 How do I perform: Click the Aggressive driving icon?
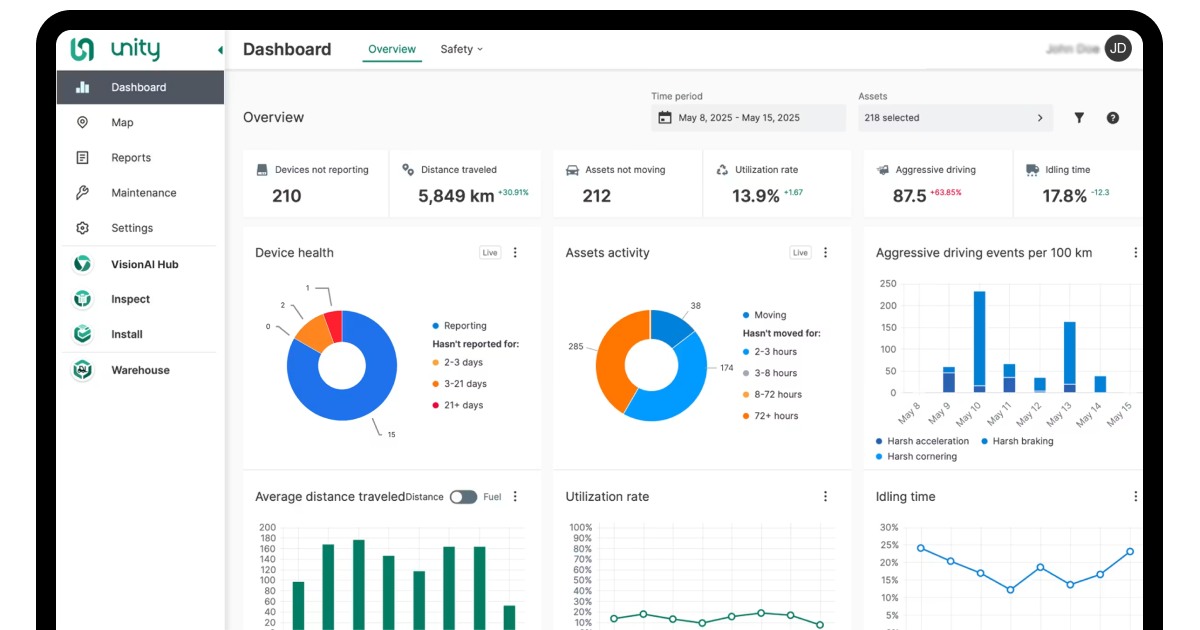pos(883,170)
